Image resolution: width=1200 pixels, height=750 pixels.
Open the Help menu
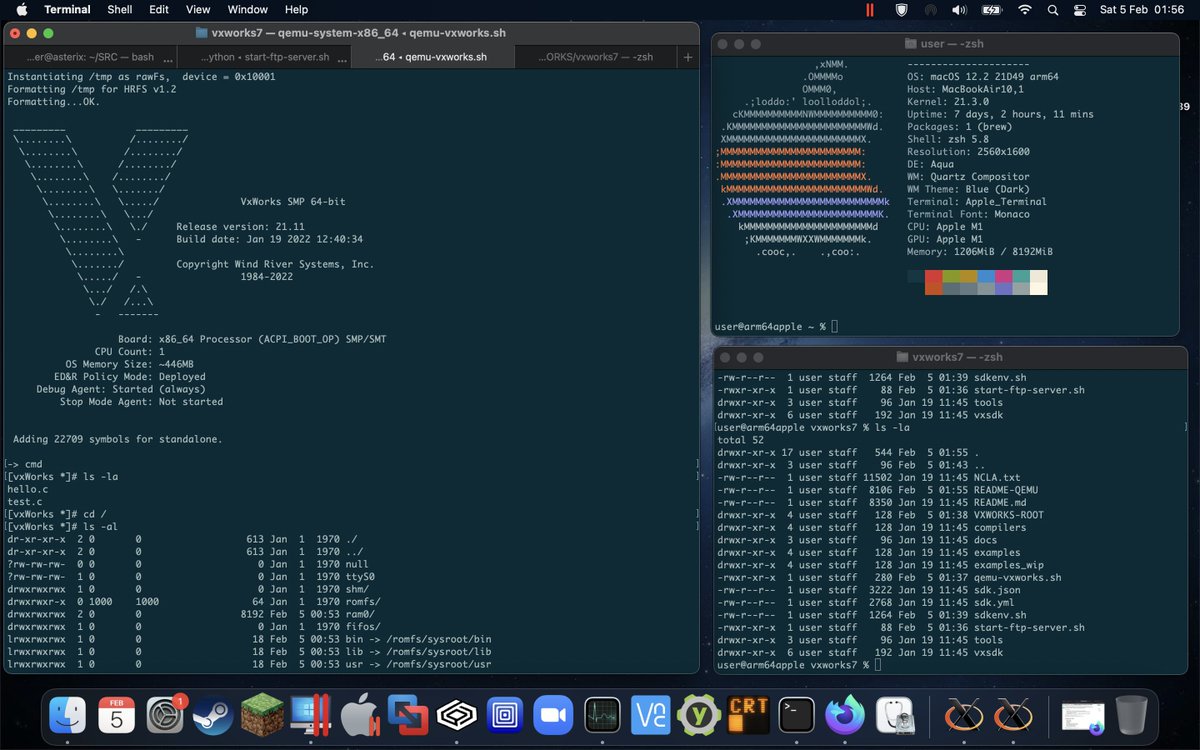[296, 9]
